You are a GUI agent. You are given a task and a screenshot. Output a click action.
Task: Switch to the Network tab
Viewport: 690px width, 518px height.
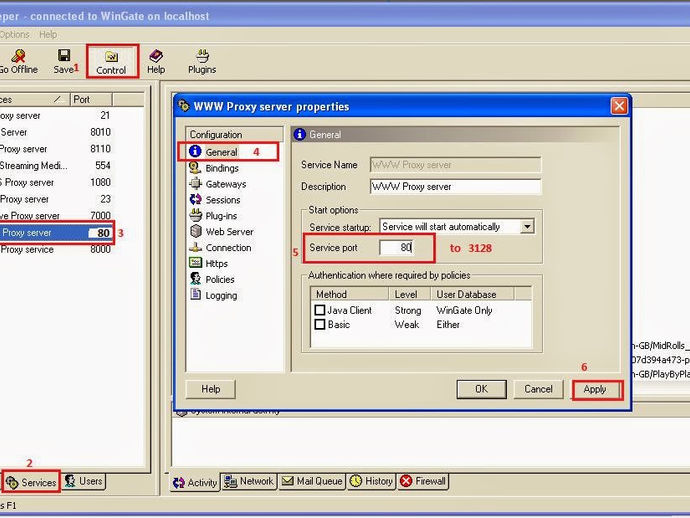(249, 481)
